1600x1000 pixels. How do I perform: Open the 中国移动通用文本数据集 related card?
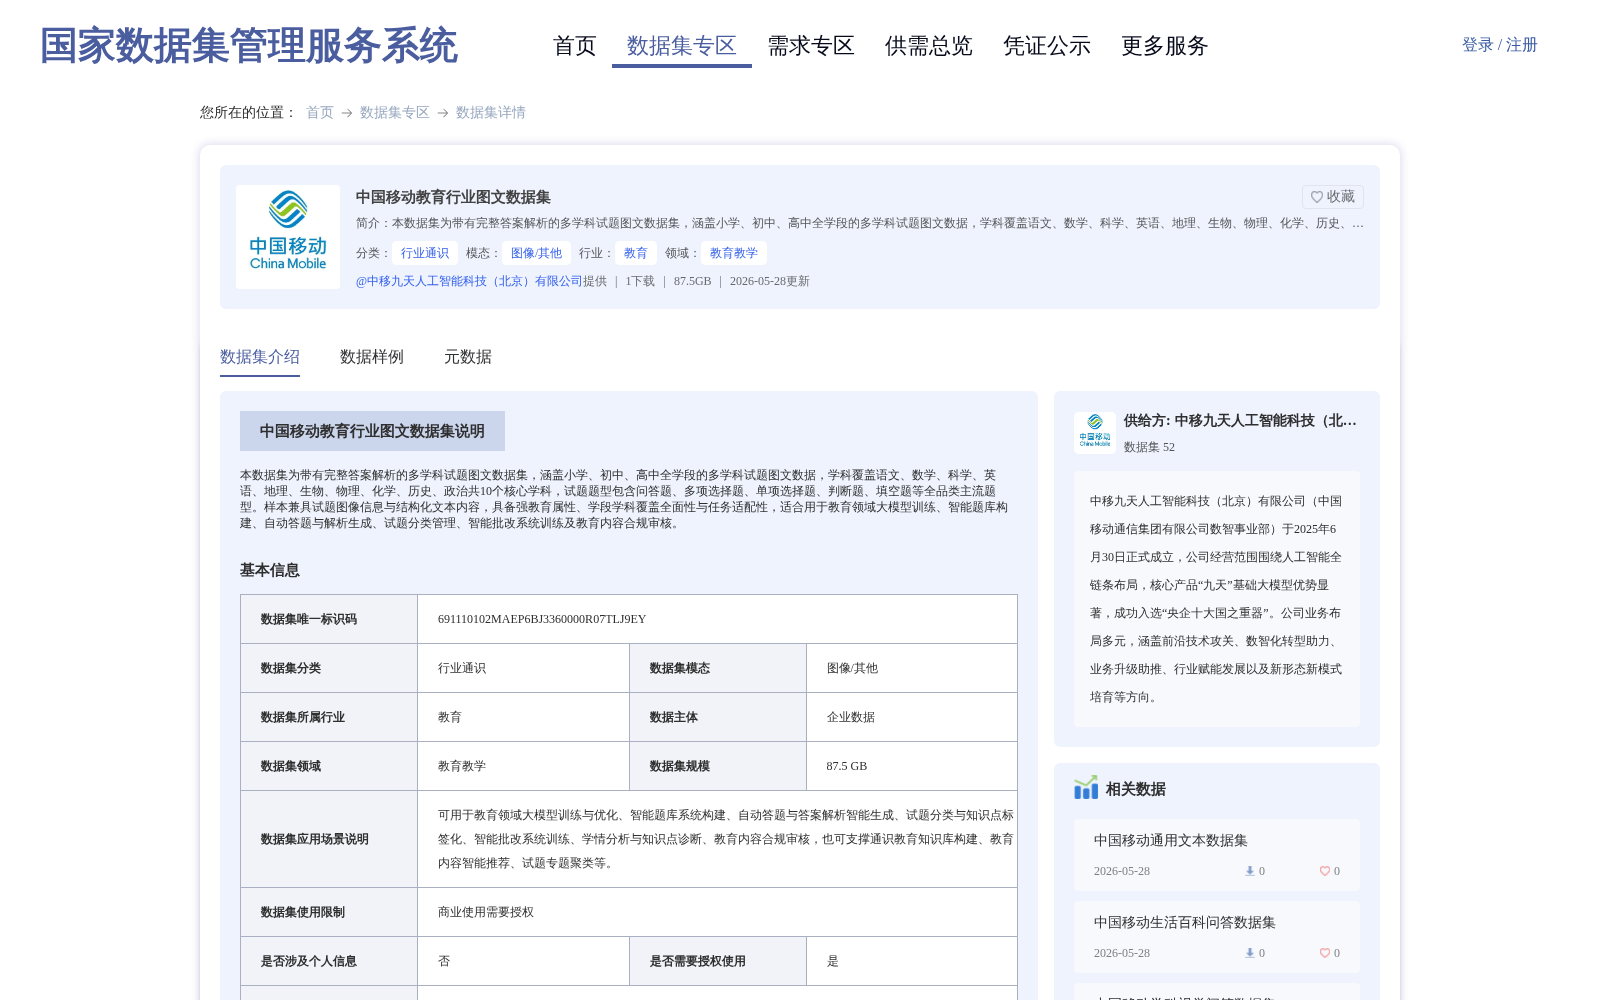pos(1217,855)
